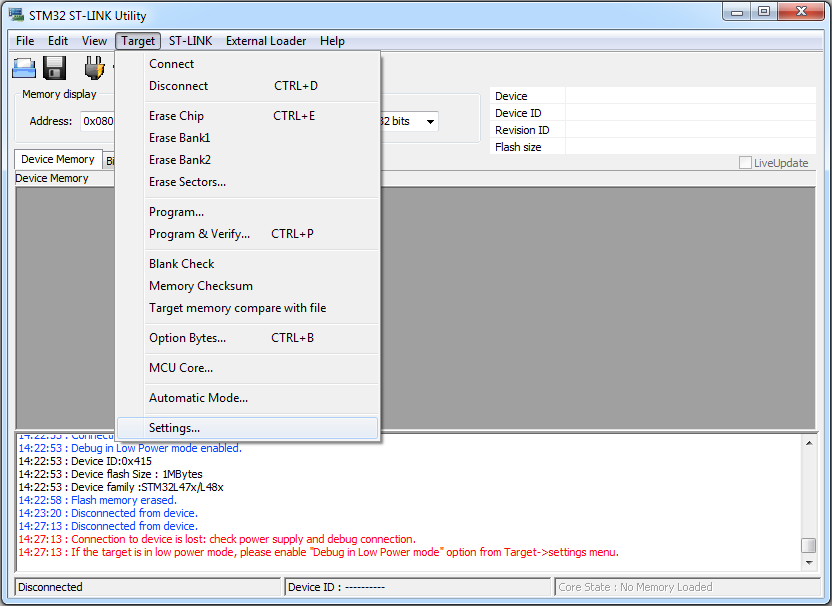The width and height of the screenshot is (832, 606).
Task: Click the Disconnected status bar field
Action: 147,587
